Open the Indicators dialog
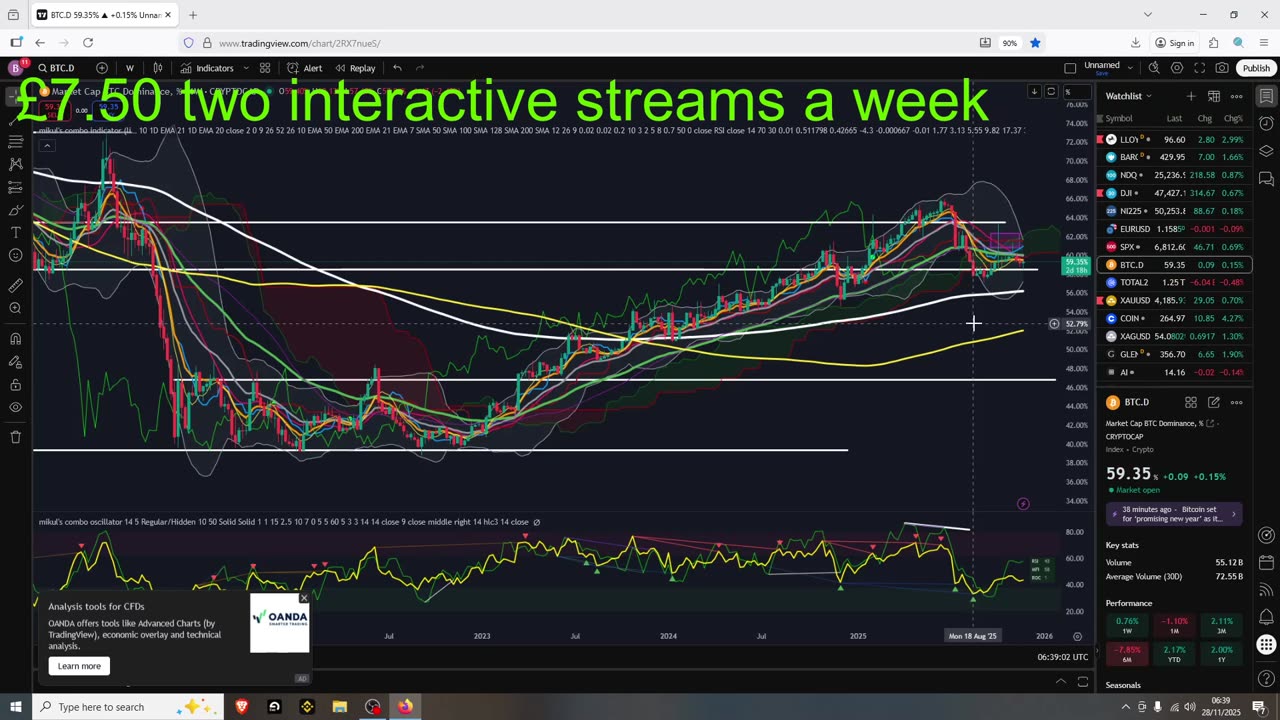The width and height of the screenshot is (1280, 720). 207,68
